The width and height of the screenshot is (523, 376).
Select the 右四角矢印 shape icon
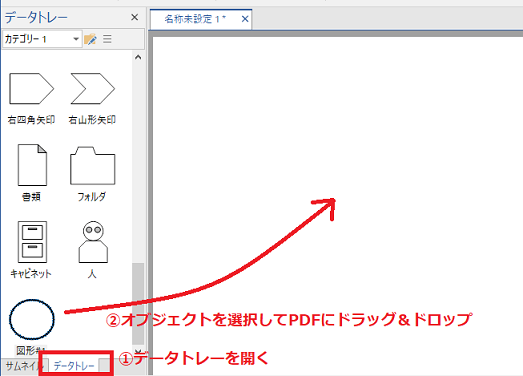31,88
